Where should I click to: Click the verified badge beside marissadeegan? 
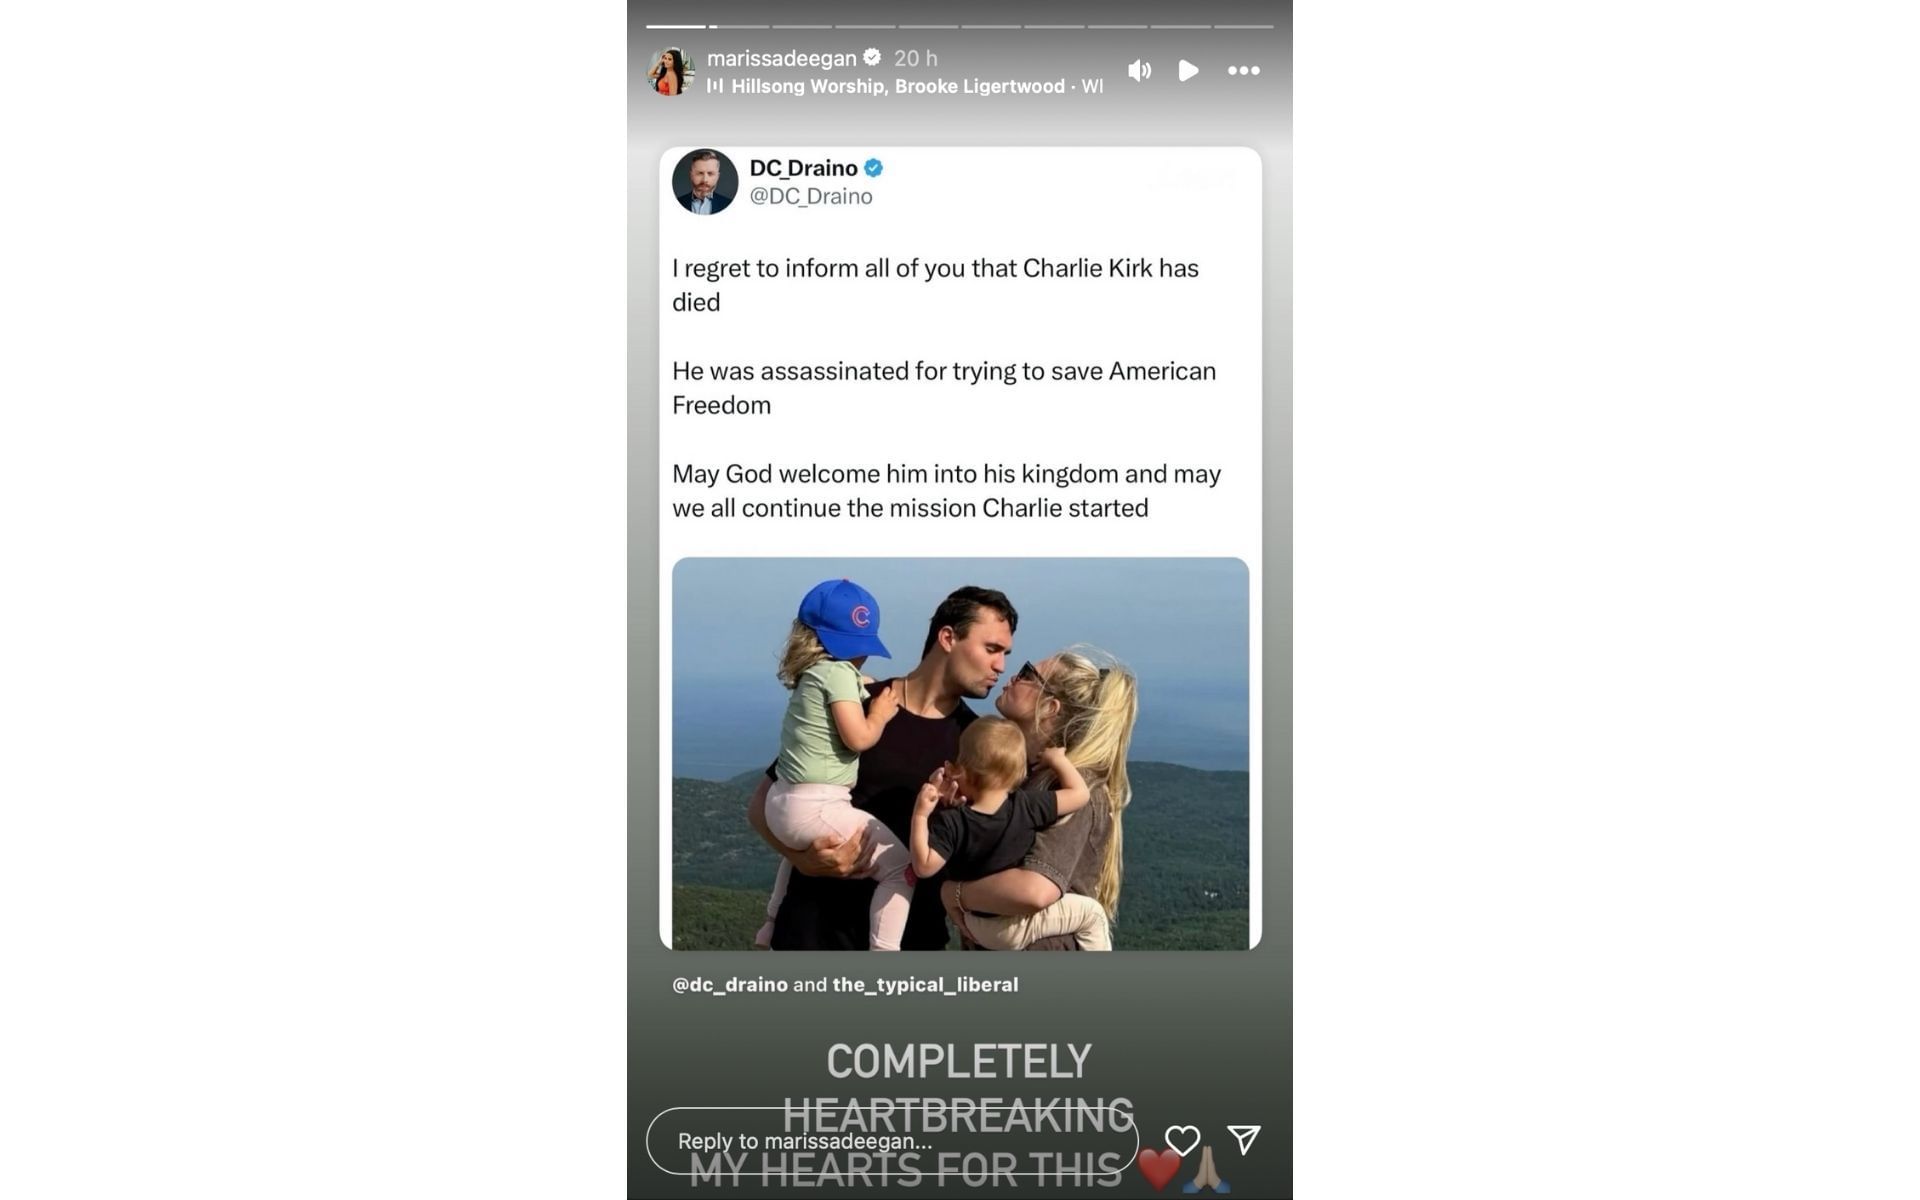click(872, 57)
